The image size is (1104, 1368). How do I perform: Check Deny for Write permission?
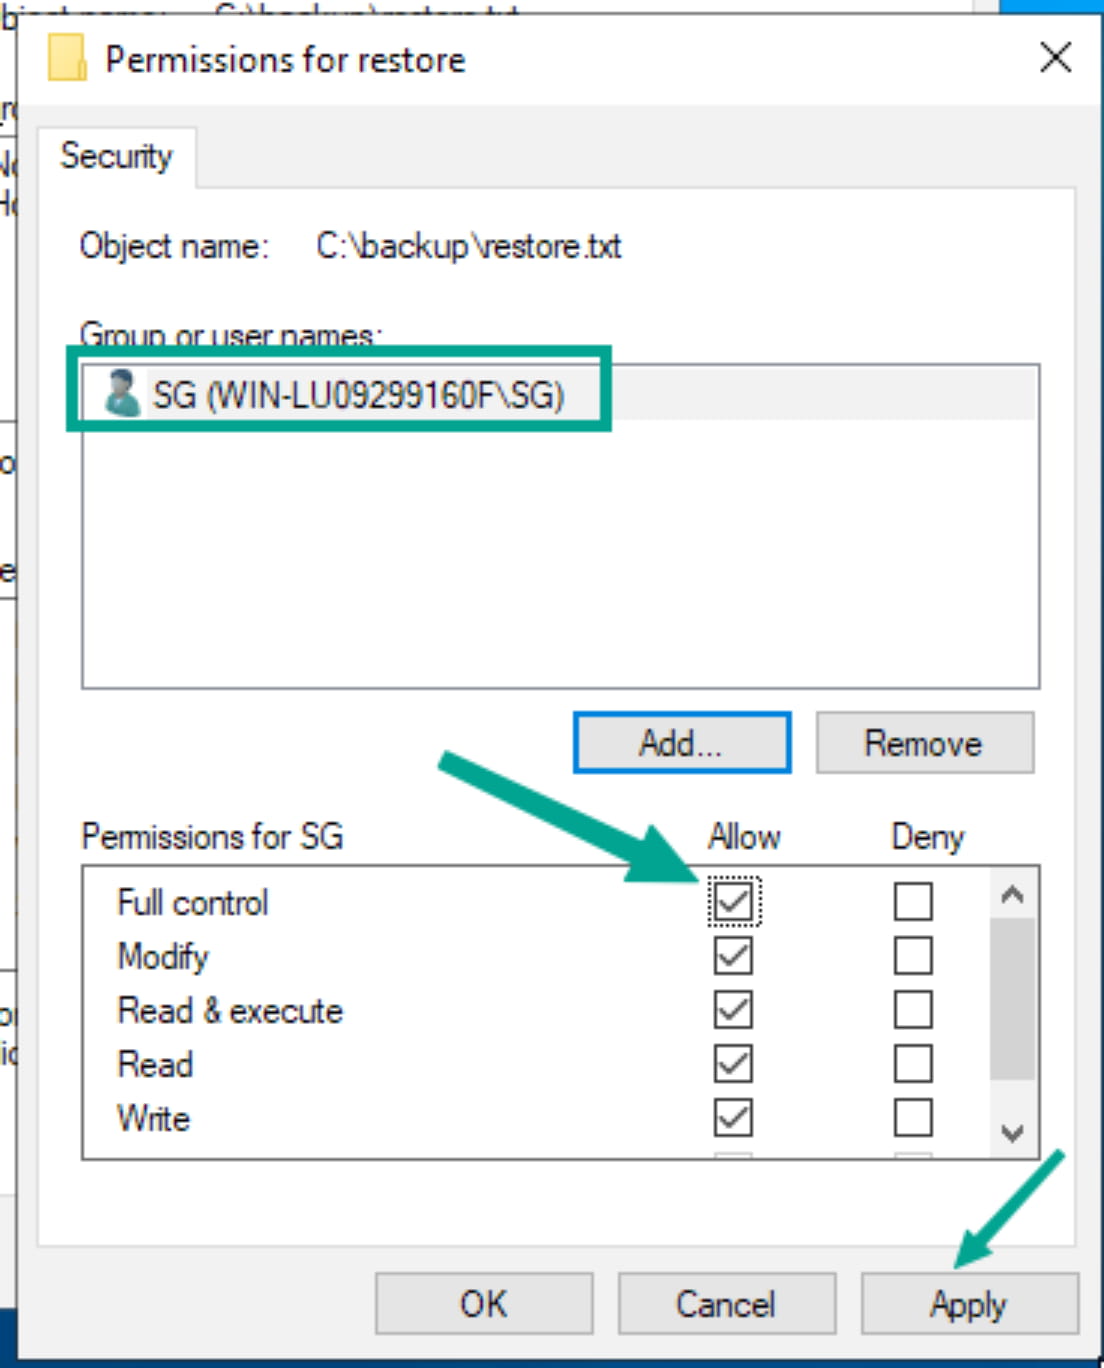[913, 1118]
